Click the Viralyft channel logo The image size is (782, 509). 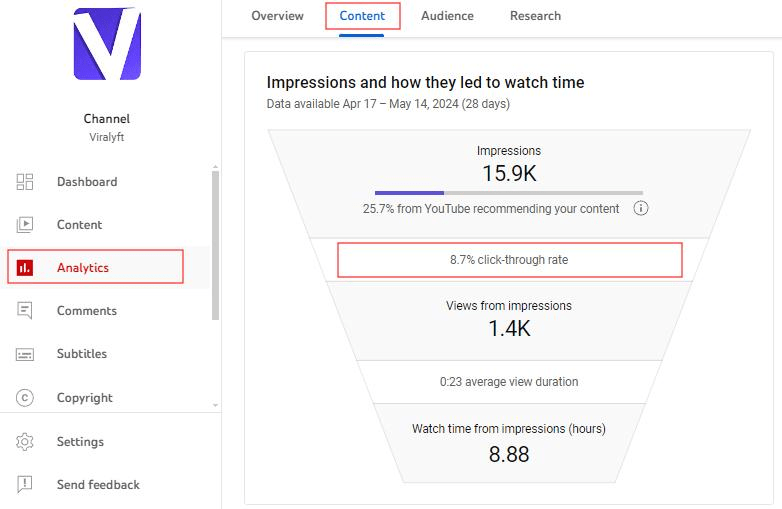107,44
